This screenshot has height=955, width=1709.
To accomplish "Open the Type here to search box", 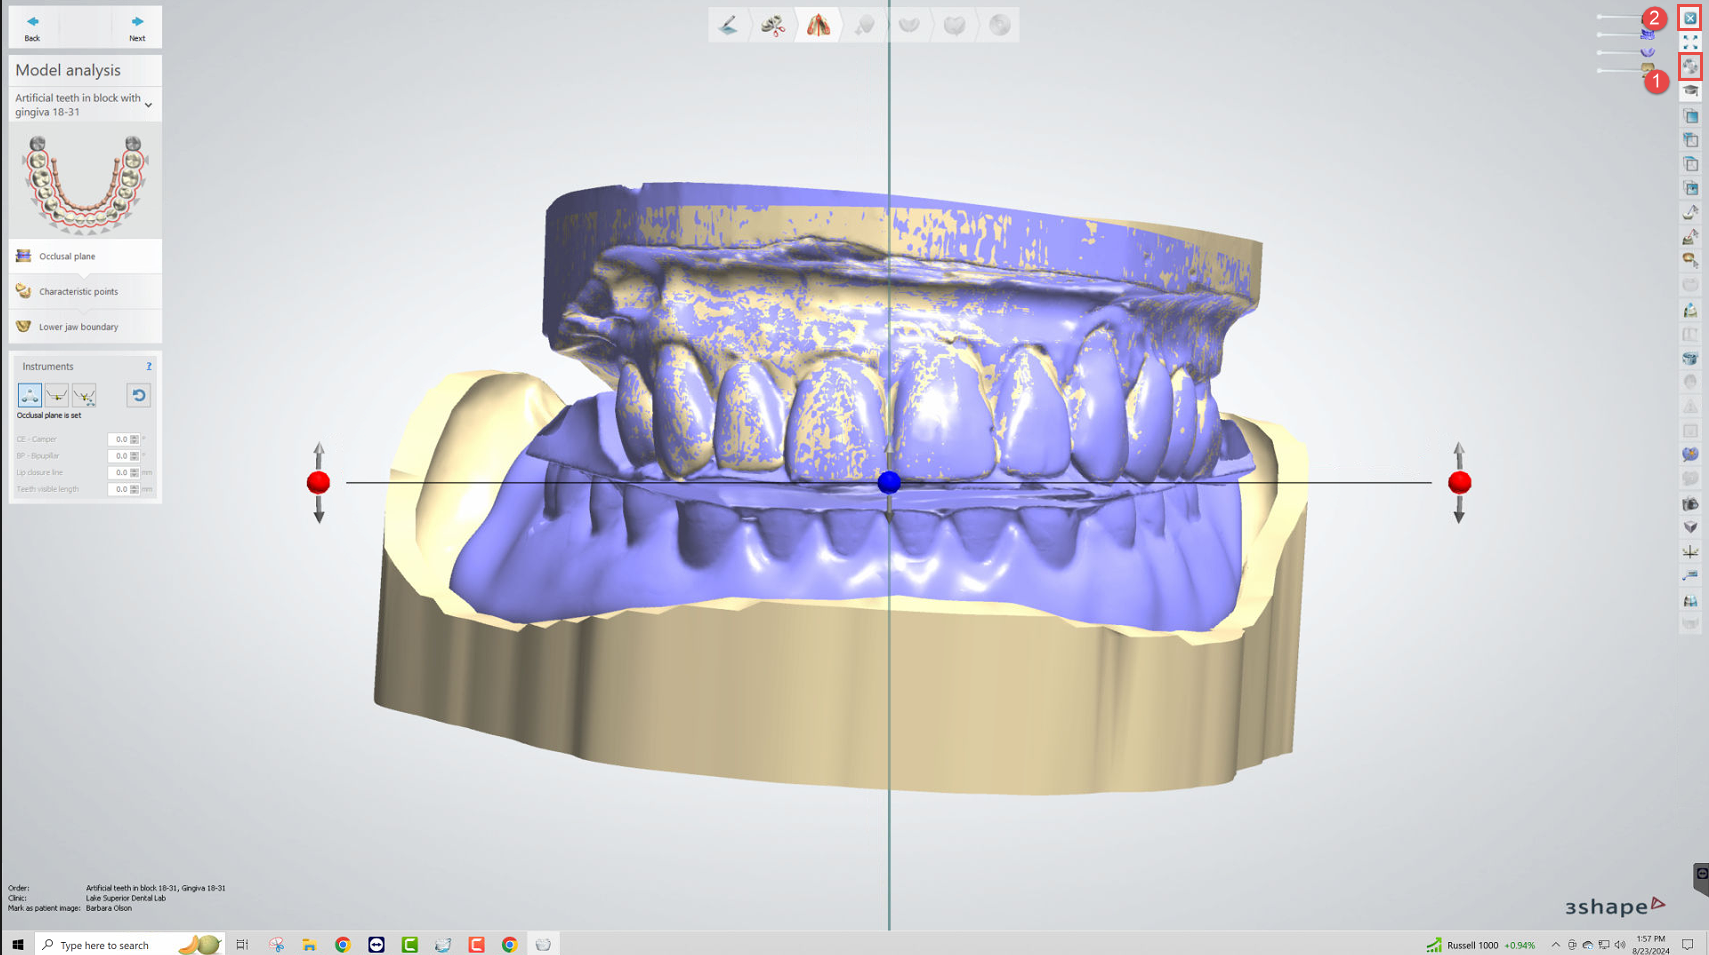I will (x=105, y=944).
